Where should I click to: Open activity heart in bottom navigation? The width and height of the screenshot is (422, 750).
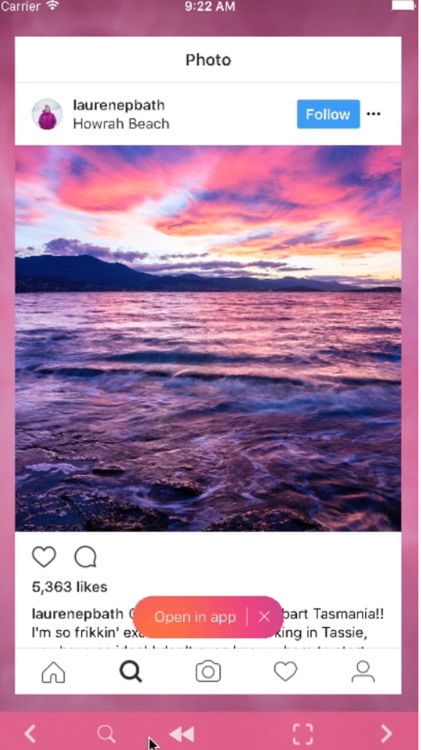(286, 672)
